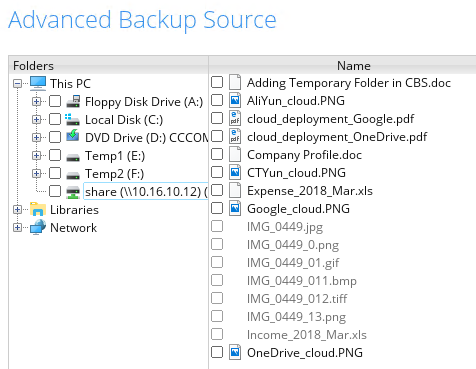476x369 pixels.
Task: Click the This PC computer icon
Action: tap(38, 83)
